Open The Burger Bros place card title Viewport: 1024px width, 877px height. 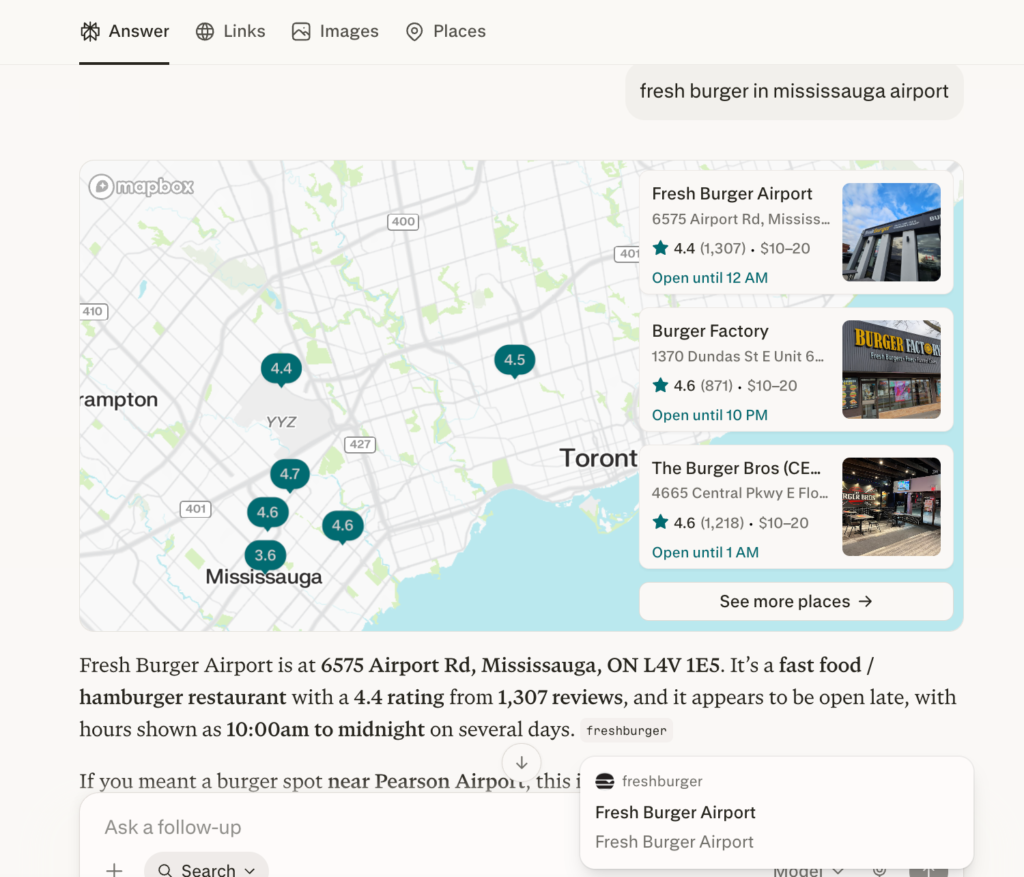(736, 468)
